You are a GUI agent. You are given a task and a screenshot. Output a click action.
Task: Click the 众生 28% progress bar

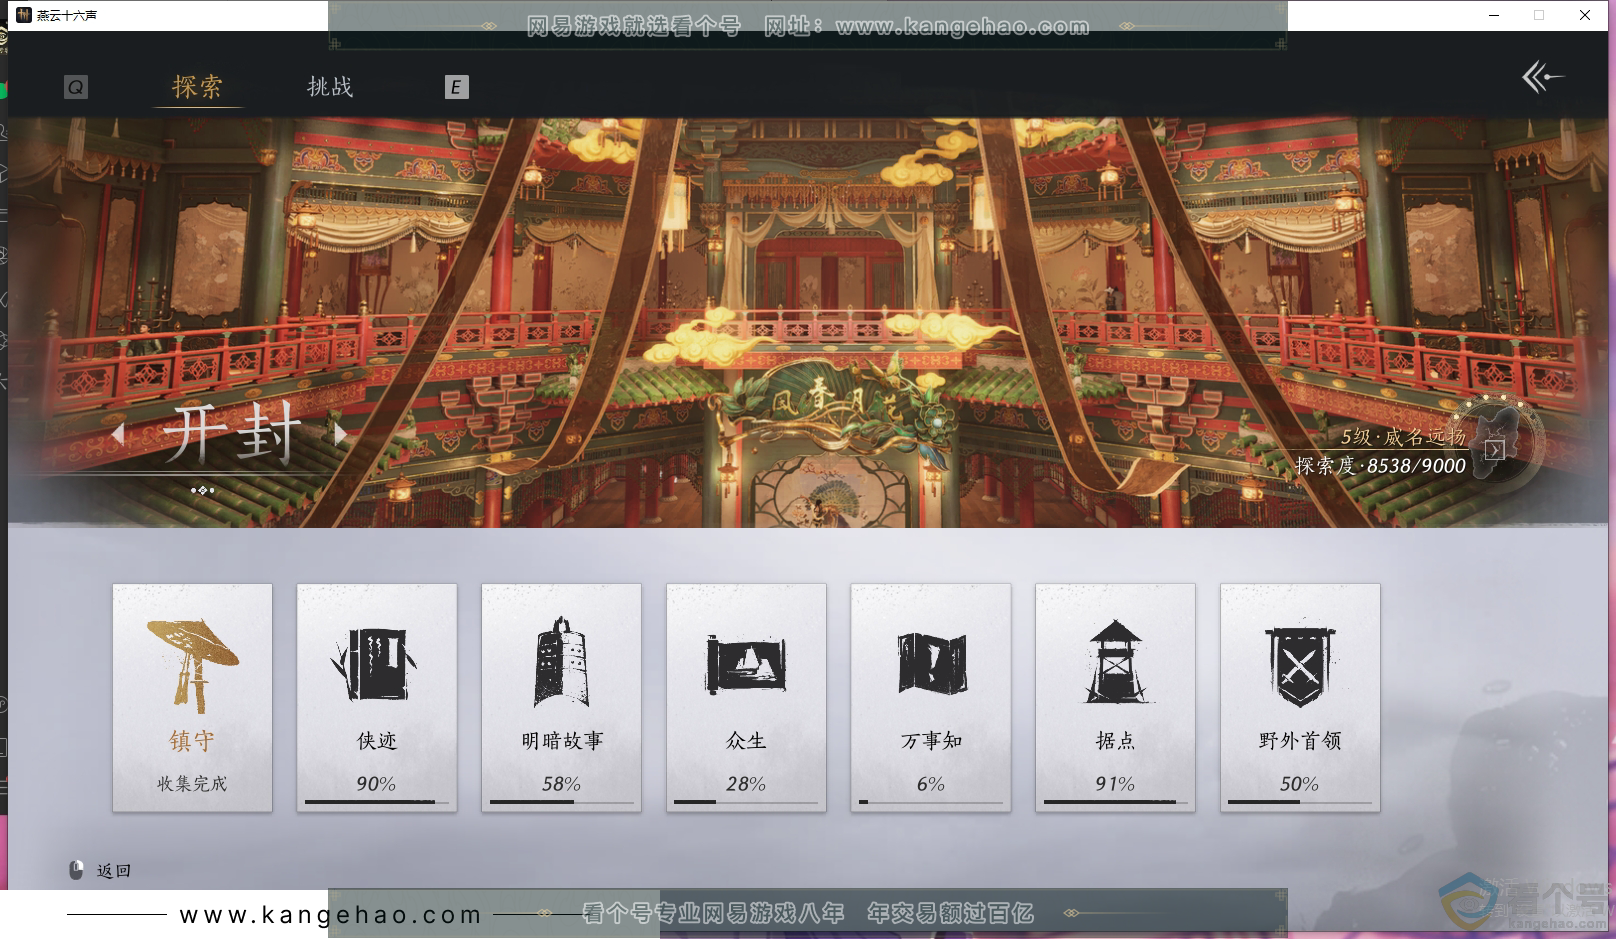[x=746, y=802]
